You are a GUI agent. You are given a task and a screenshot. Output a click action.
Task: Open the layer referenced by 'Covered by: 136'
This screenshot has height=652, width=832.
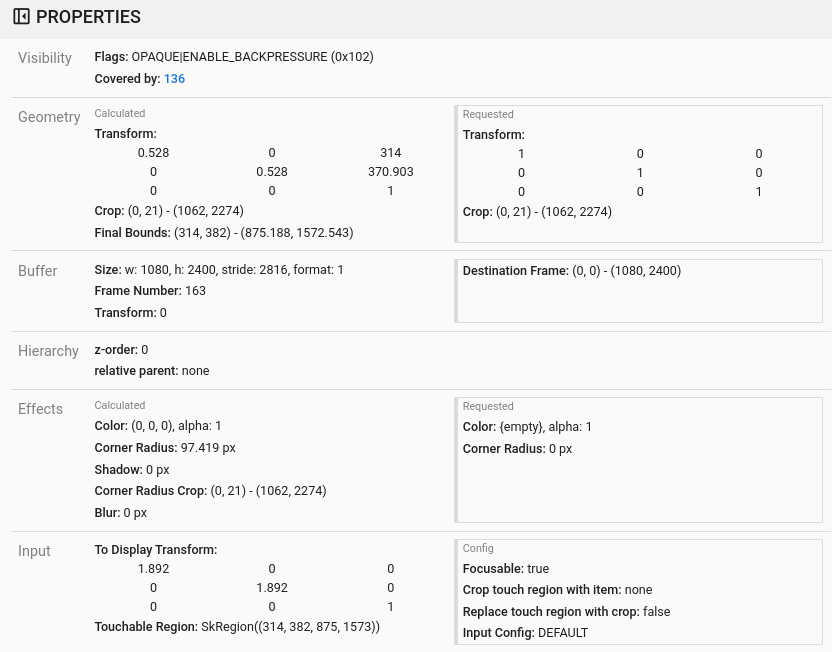(x=174, y=78)
